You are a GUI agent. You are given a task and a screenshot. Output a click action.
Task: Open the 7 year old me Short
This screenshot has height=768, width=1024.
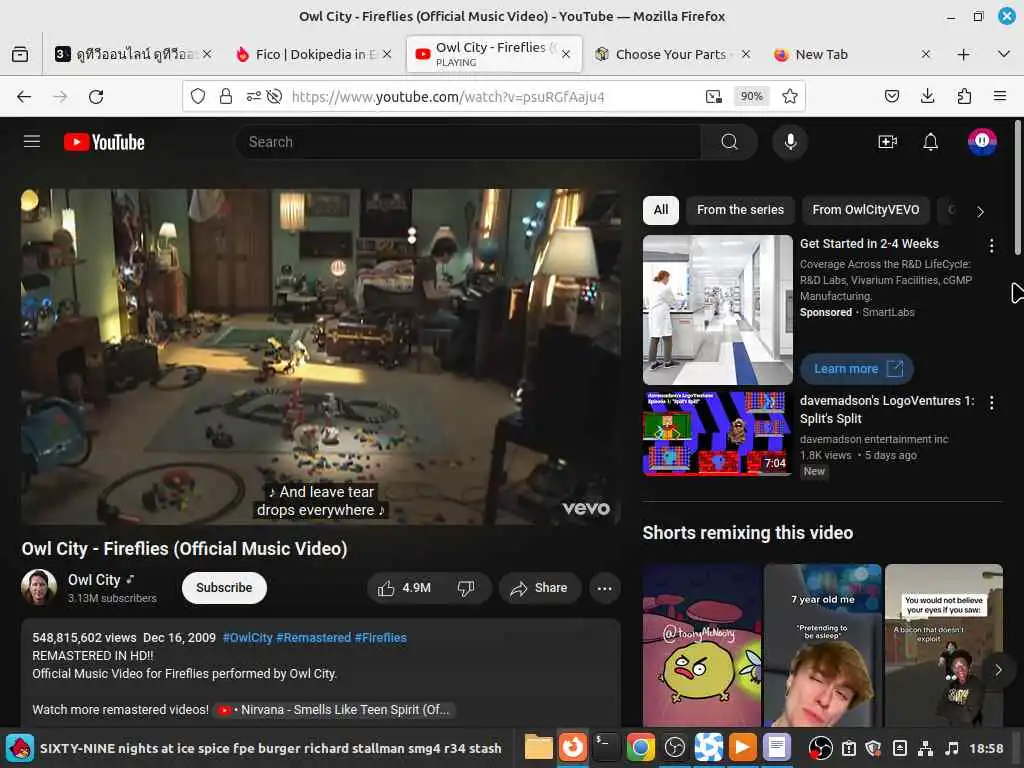pyautogui.click(x=823, y=647)
